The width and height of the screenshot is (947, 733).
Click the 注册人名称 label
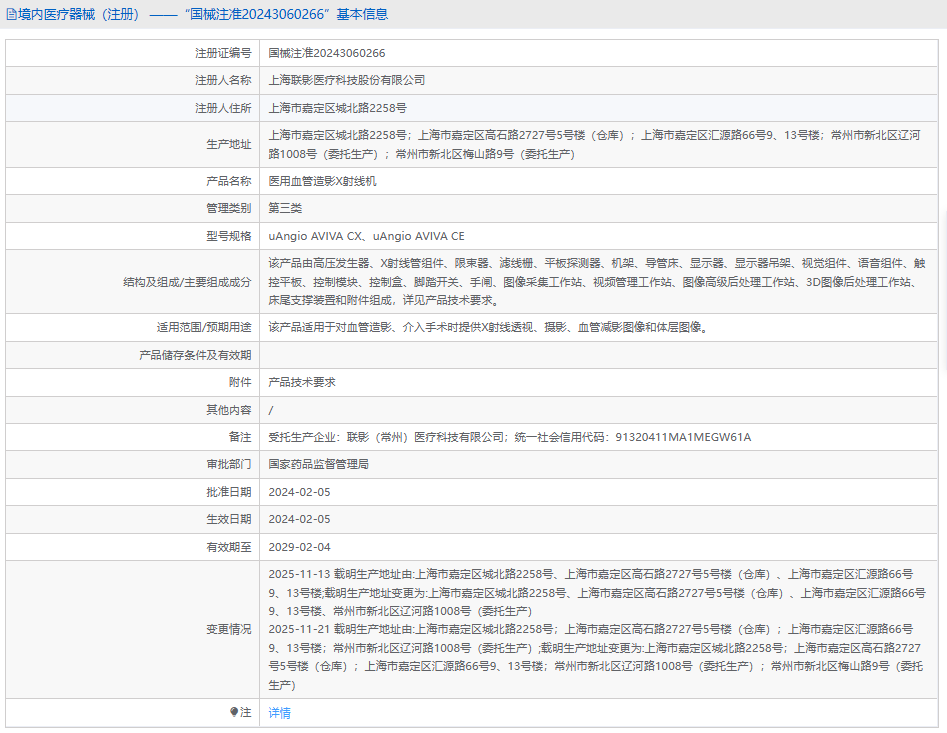[223, 80]
